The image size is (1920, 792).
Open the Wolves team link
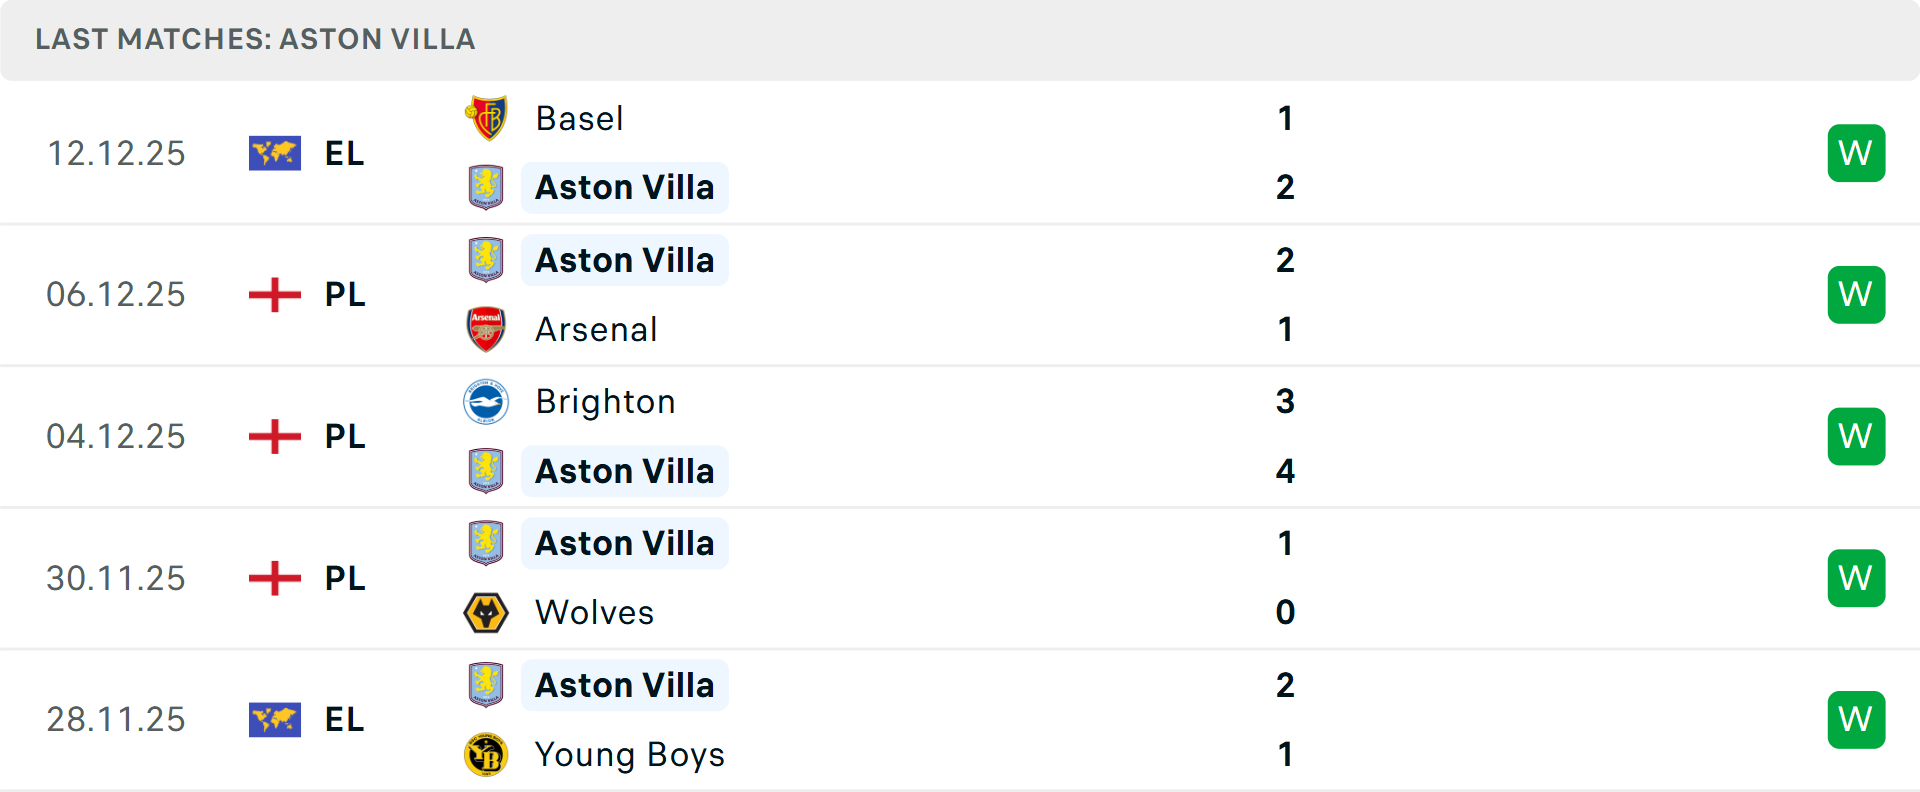[x=594, y=612]
